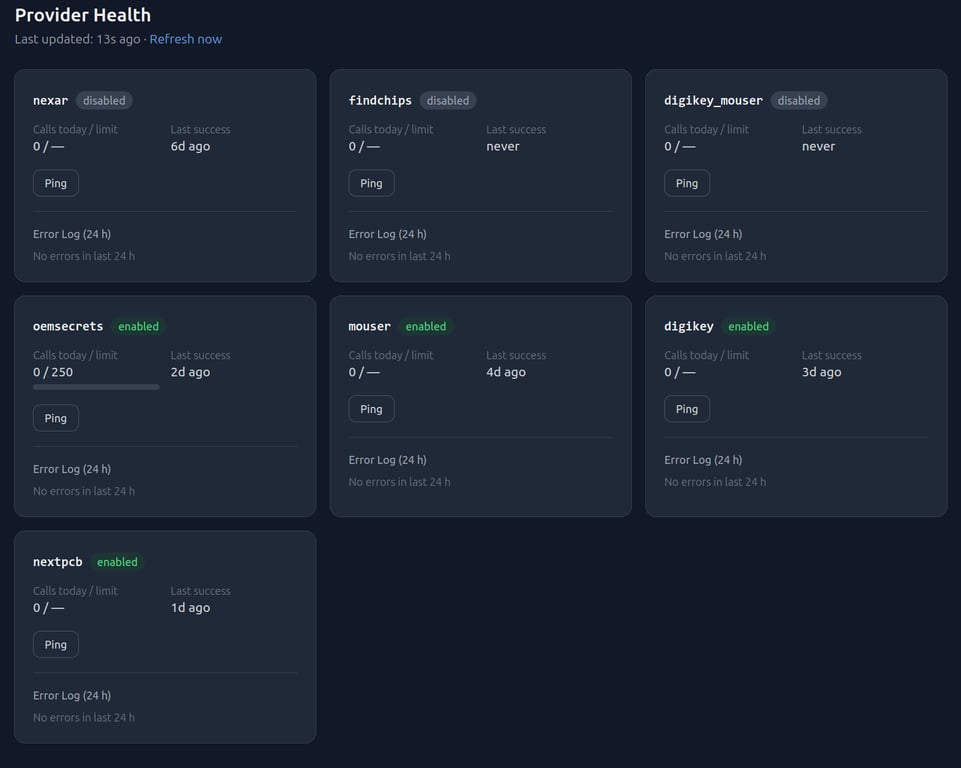961x768 pixels.
Task: Ping the digikey provider
Action: click(687, 409)
